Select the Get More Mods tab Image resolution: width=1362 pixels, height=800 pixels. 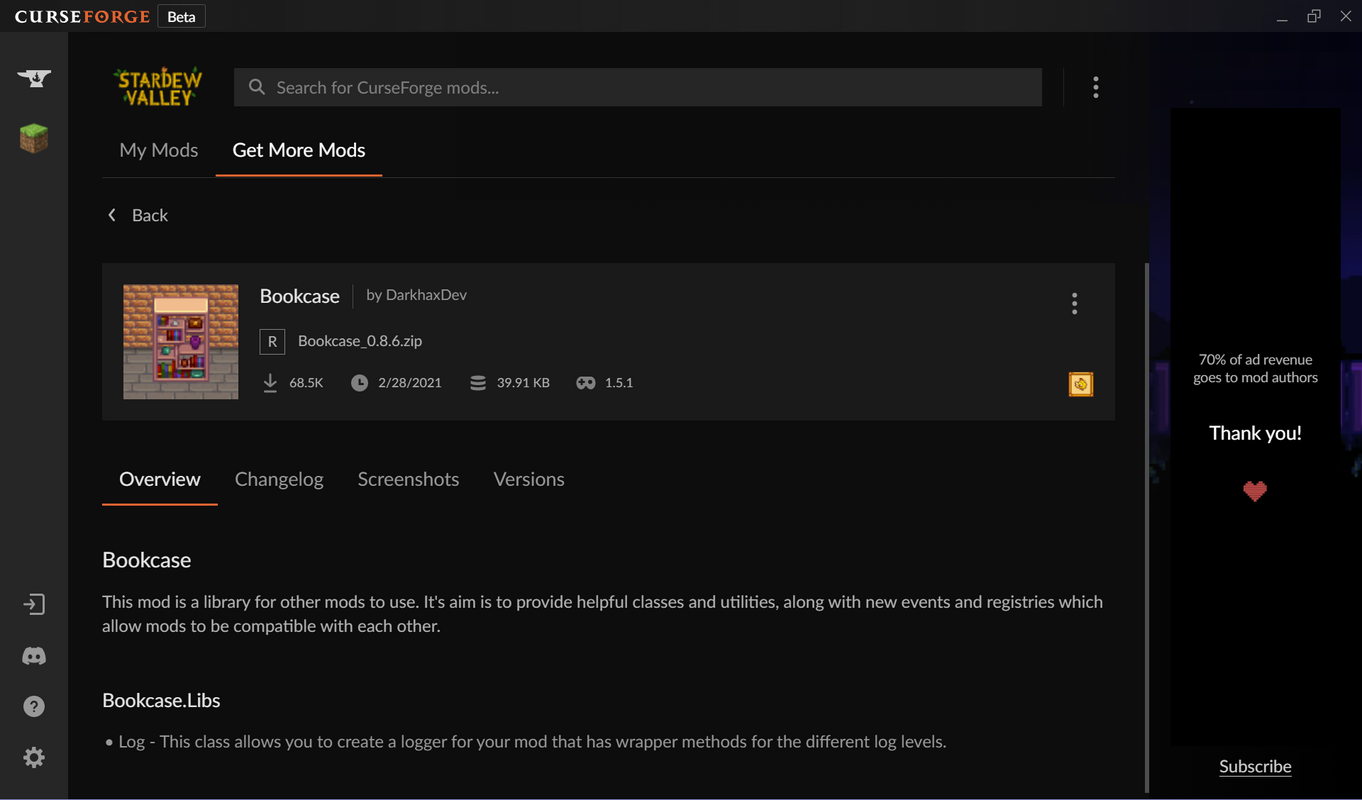(x=299, y=150)
